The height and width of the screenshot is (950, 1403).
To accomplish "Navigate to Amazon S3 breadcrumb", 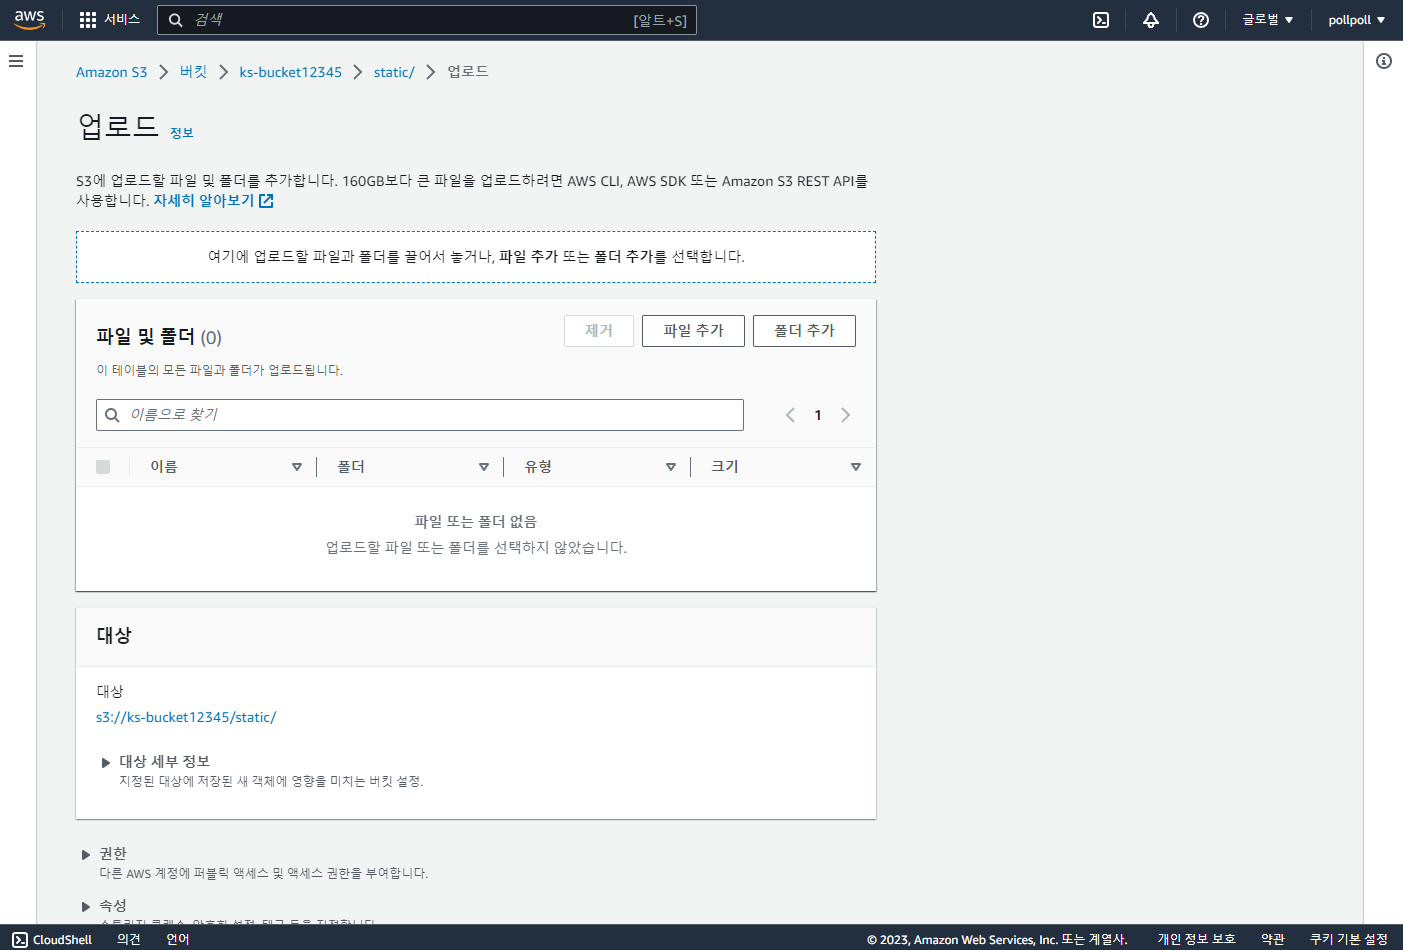I will [x=112, y=72].
